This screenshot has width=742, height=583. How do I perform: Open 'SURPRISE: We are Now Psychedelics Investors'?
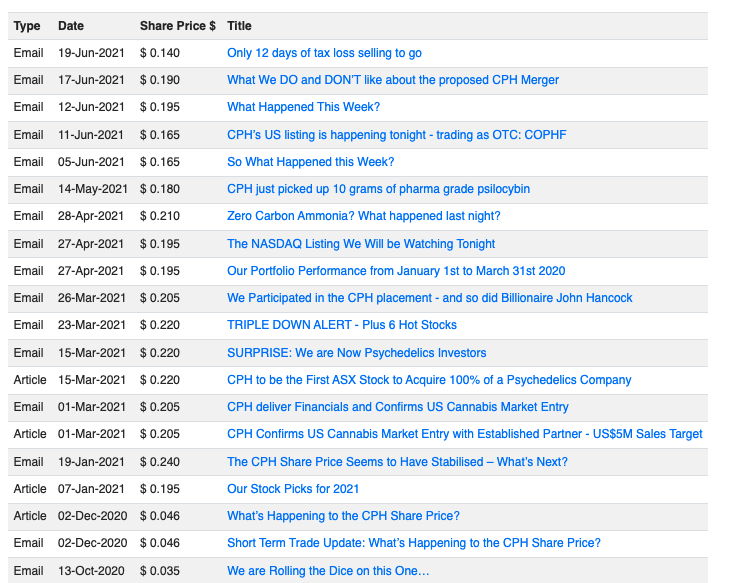(x=356, y=353)
